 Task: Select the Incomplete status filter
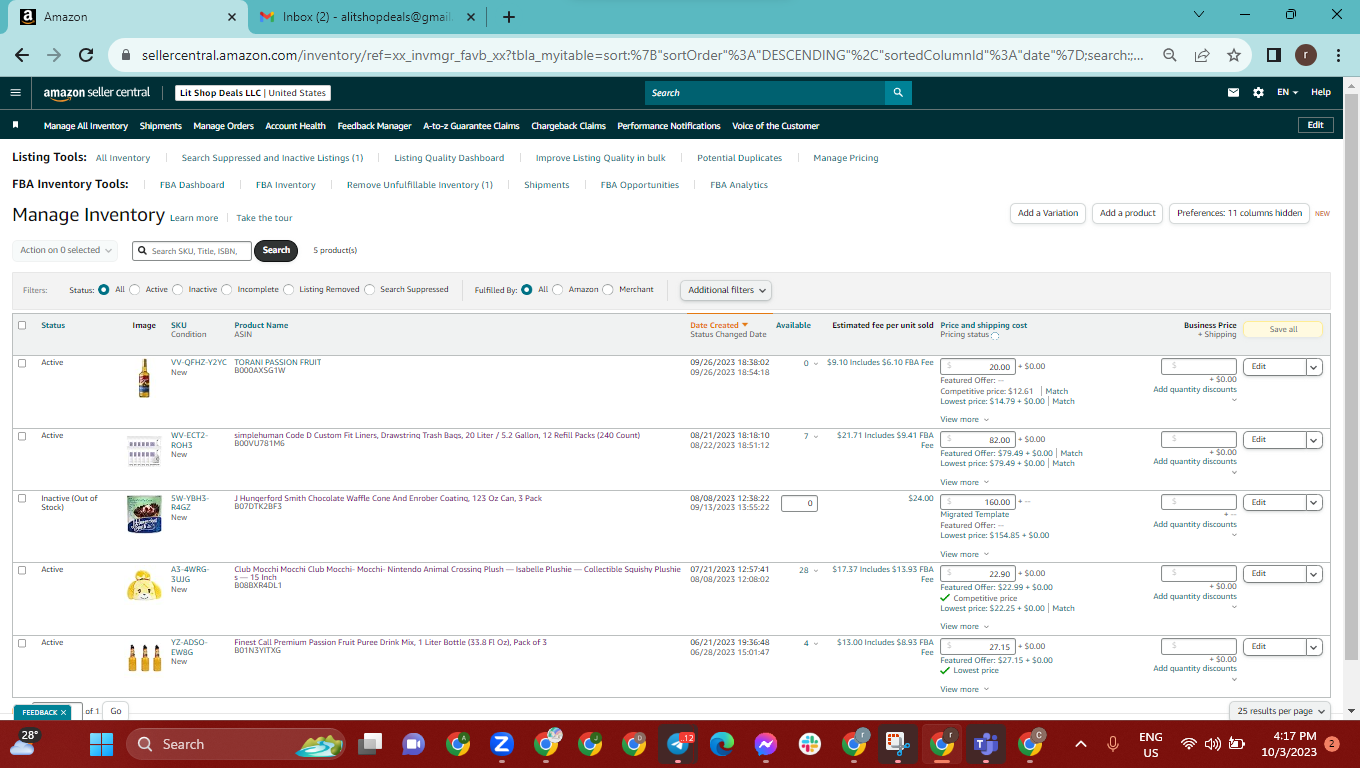click(227, 290)
